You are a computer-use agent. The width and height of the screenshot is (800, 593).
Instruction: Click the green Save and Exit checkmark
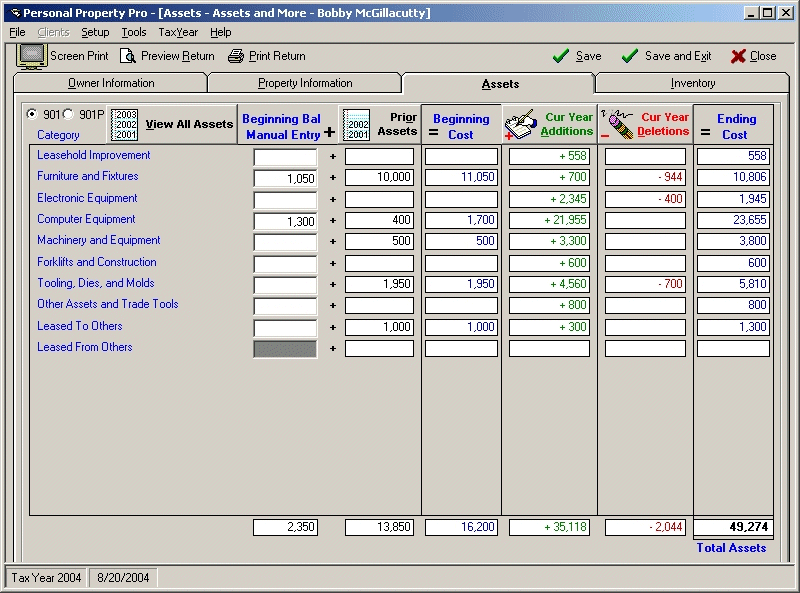[630, 56]
